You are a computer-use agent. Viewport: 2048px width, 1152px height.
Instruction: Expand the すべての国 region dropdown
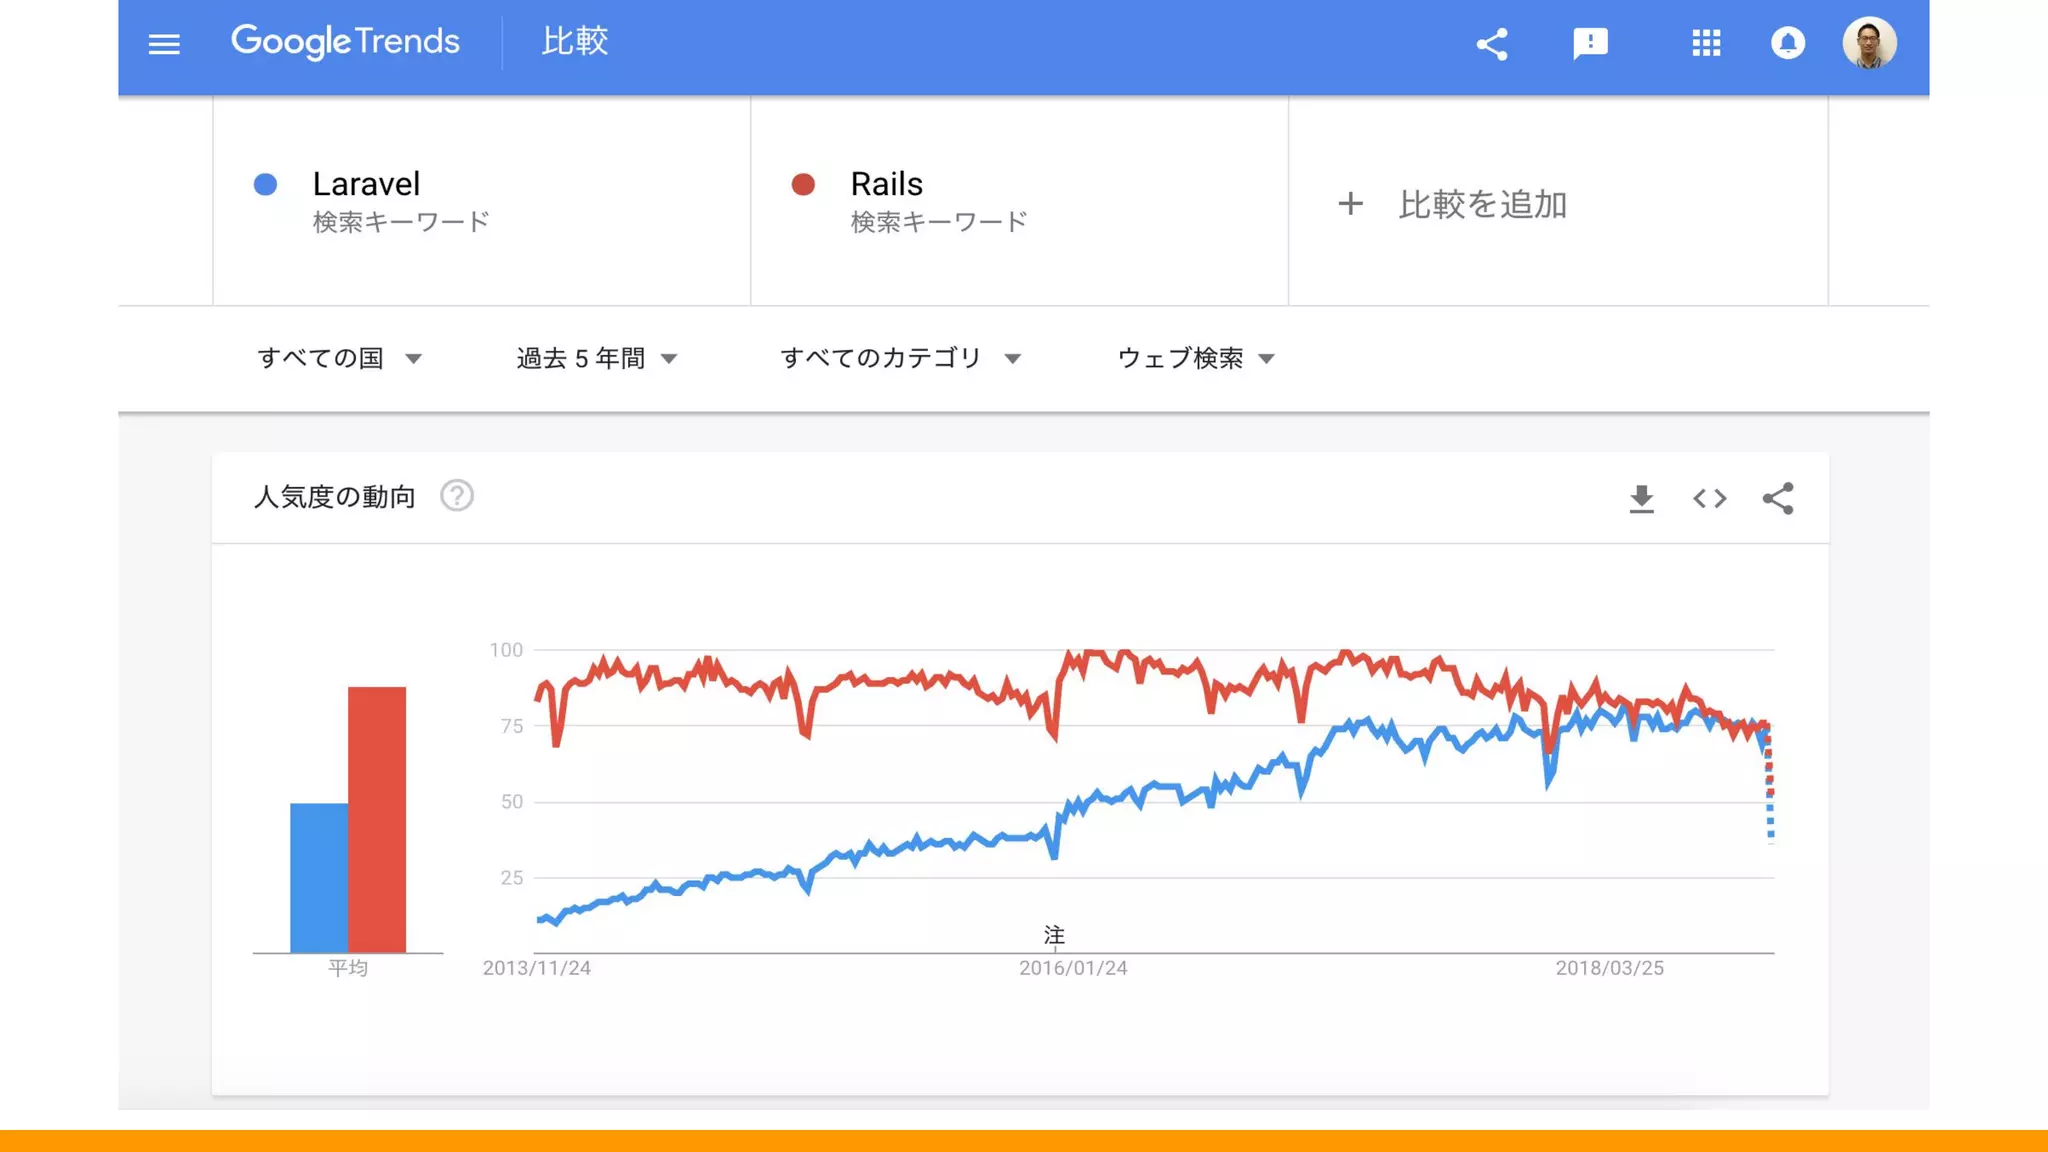[x=340, y=358]
